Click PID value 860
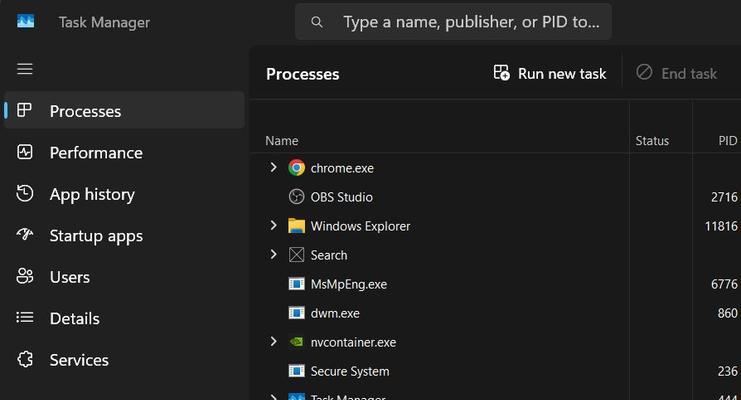Image resolution: width=741 pixels, height=400 pixels. (x=727, y=313)
